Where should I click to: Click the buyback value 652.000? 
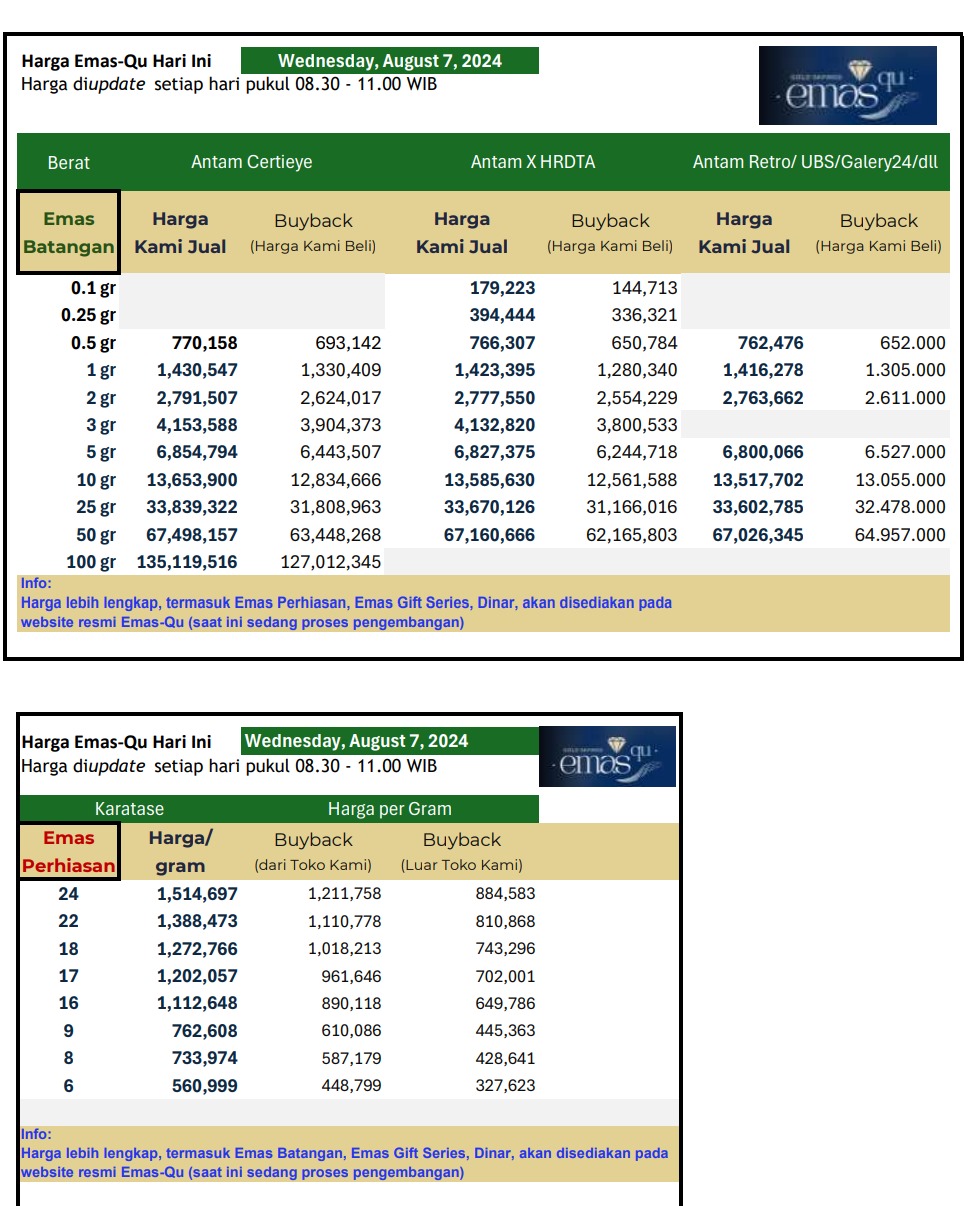point(912,343)
